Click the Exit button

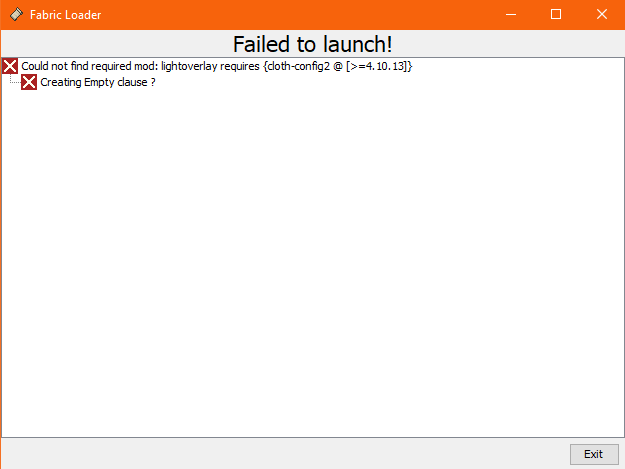point(594,454)
